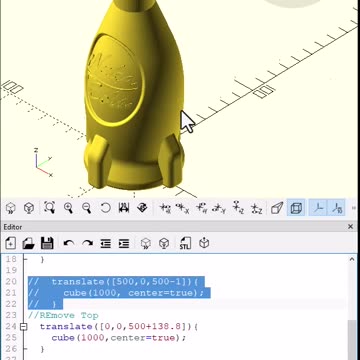
Task: Click the Editor panel title
Action: [13, 227]
